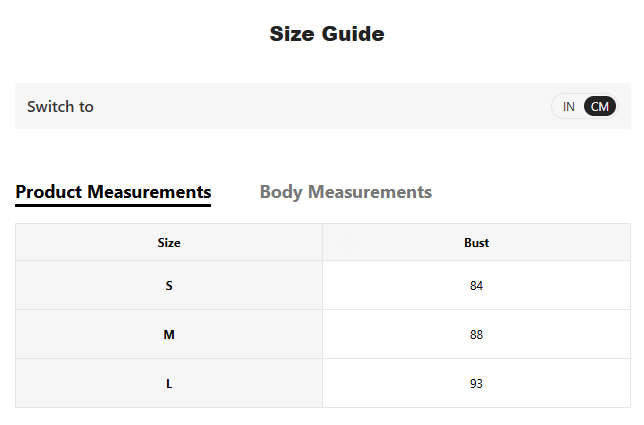Switch measurement units to IN
The width and height of the screenshot is (644, 425).
pyautogui.click(x=569, y=107)
